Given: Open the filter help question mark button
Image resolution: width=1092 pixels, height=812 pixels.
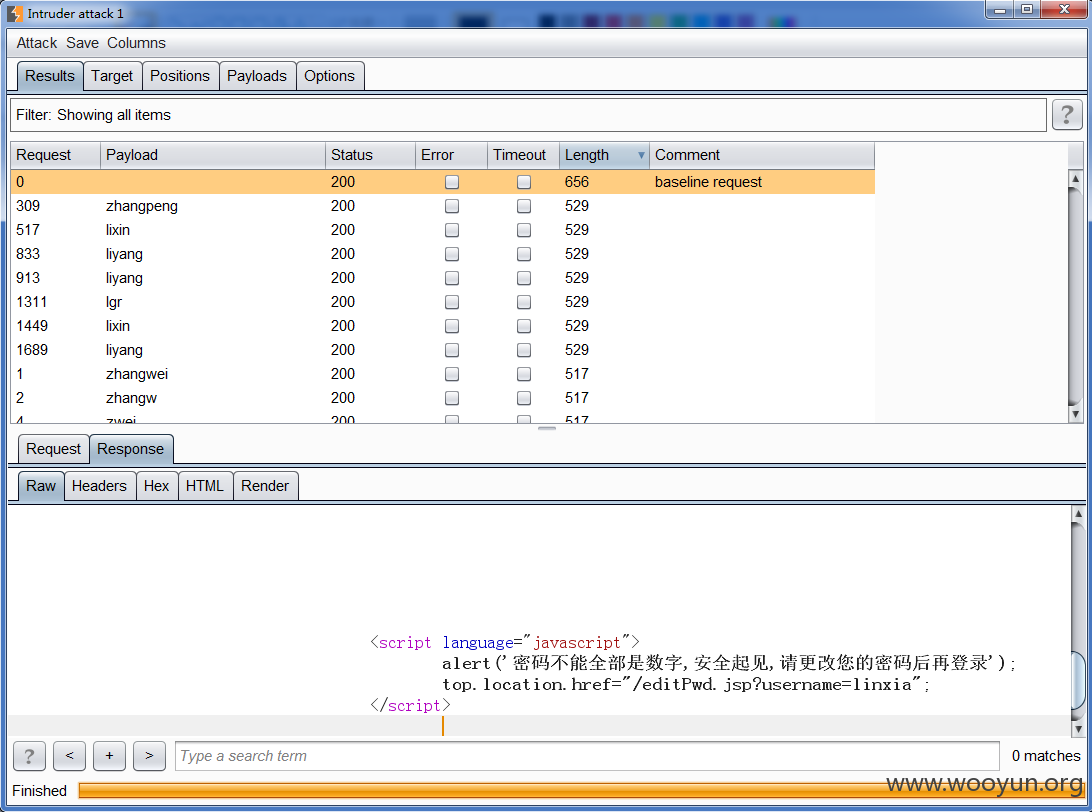Looking at the screenshot, I should [x=1066, y=115].
